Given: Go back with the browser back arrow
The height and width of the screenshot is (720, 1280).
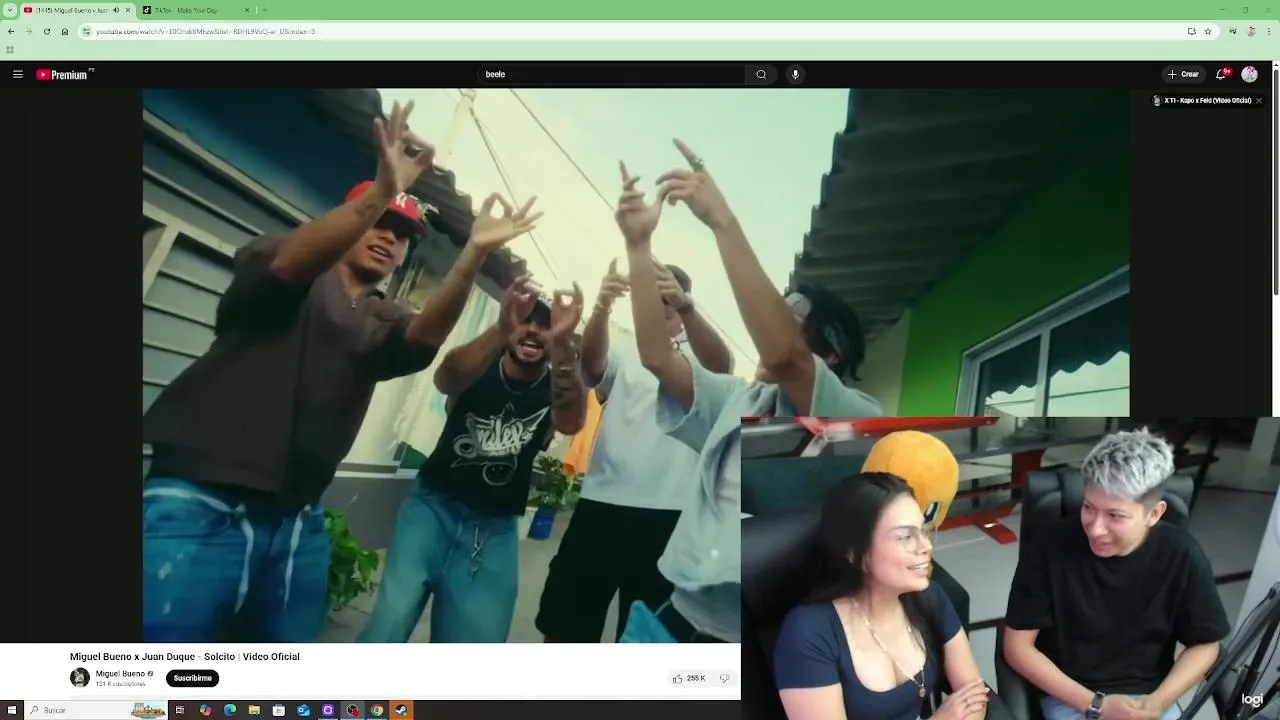Looking at the screenshot, I should click(11, 31).
